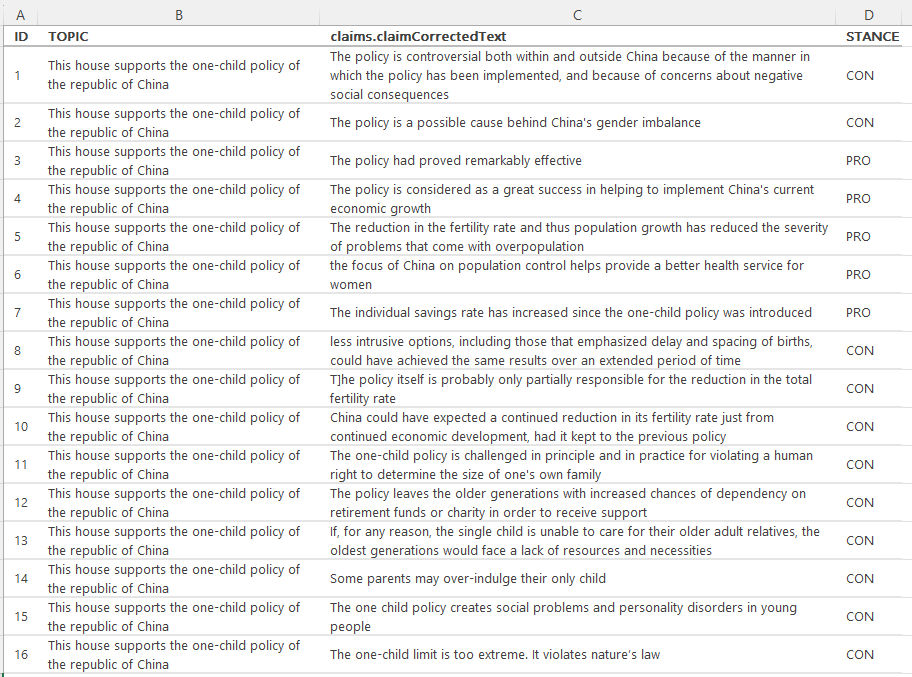Select claim 'violates nature's law' cell

pos(577,654)
